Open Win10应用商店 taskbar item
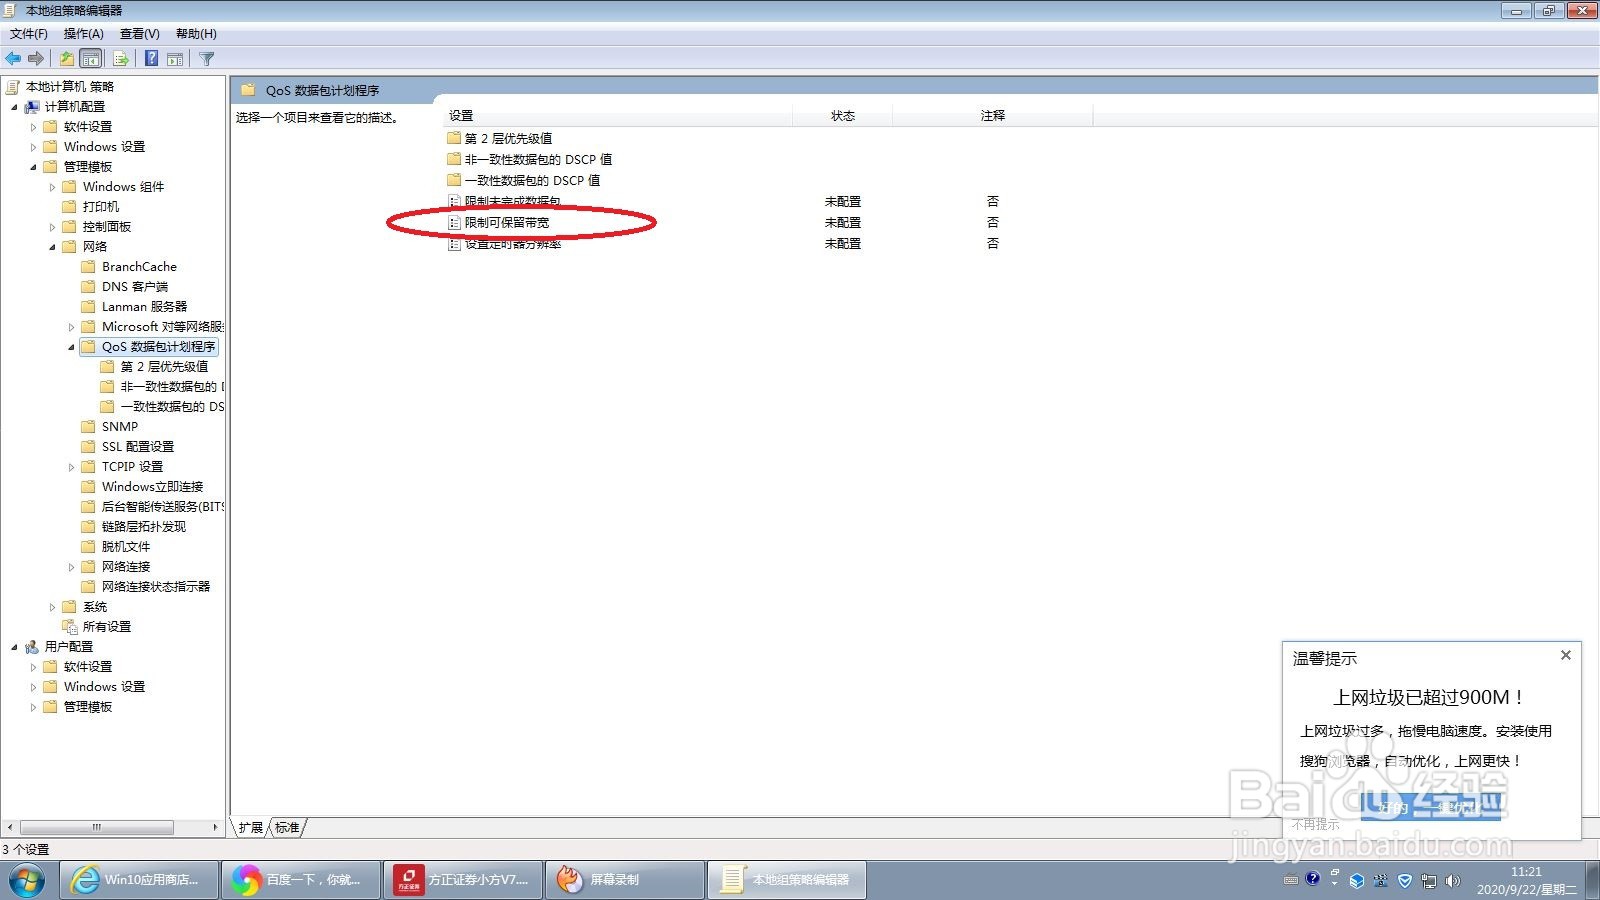1600x900 pixels. point(139,880)
